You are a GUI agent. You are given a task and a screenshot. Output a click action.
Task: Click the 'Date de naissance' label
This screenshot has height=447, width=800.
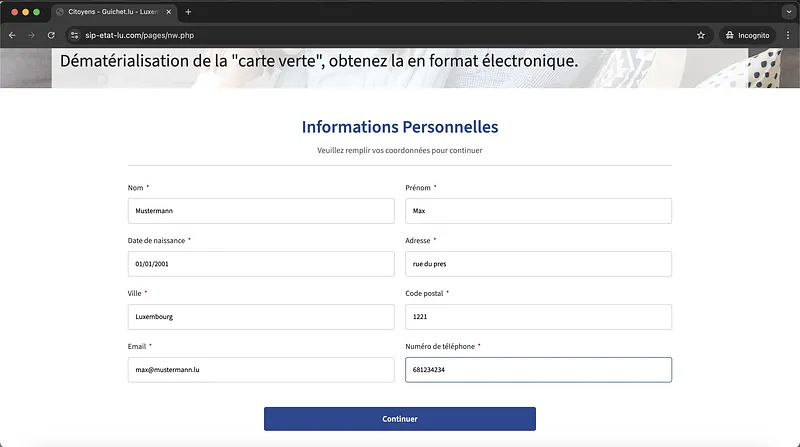(156, 240)
